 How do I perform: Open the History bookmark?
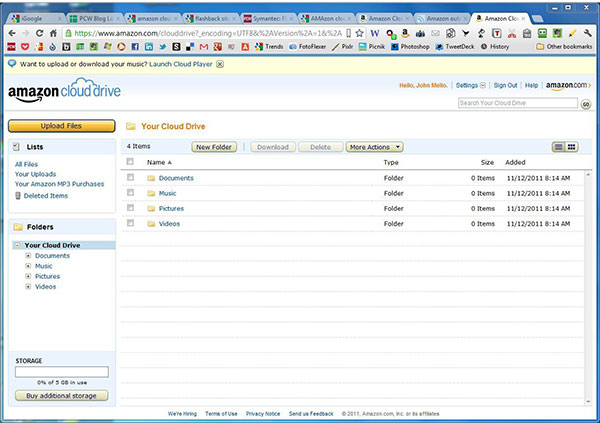[x=495, y=47]
